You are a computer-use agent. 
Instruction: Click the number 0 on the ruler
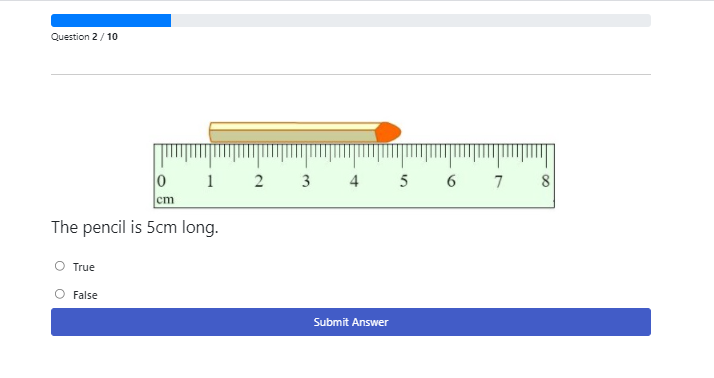coord(161,181)
